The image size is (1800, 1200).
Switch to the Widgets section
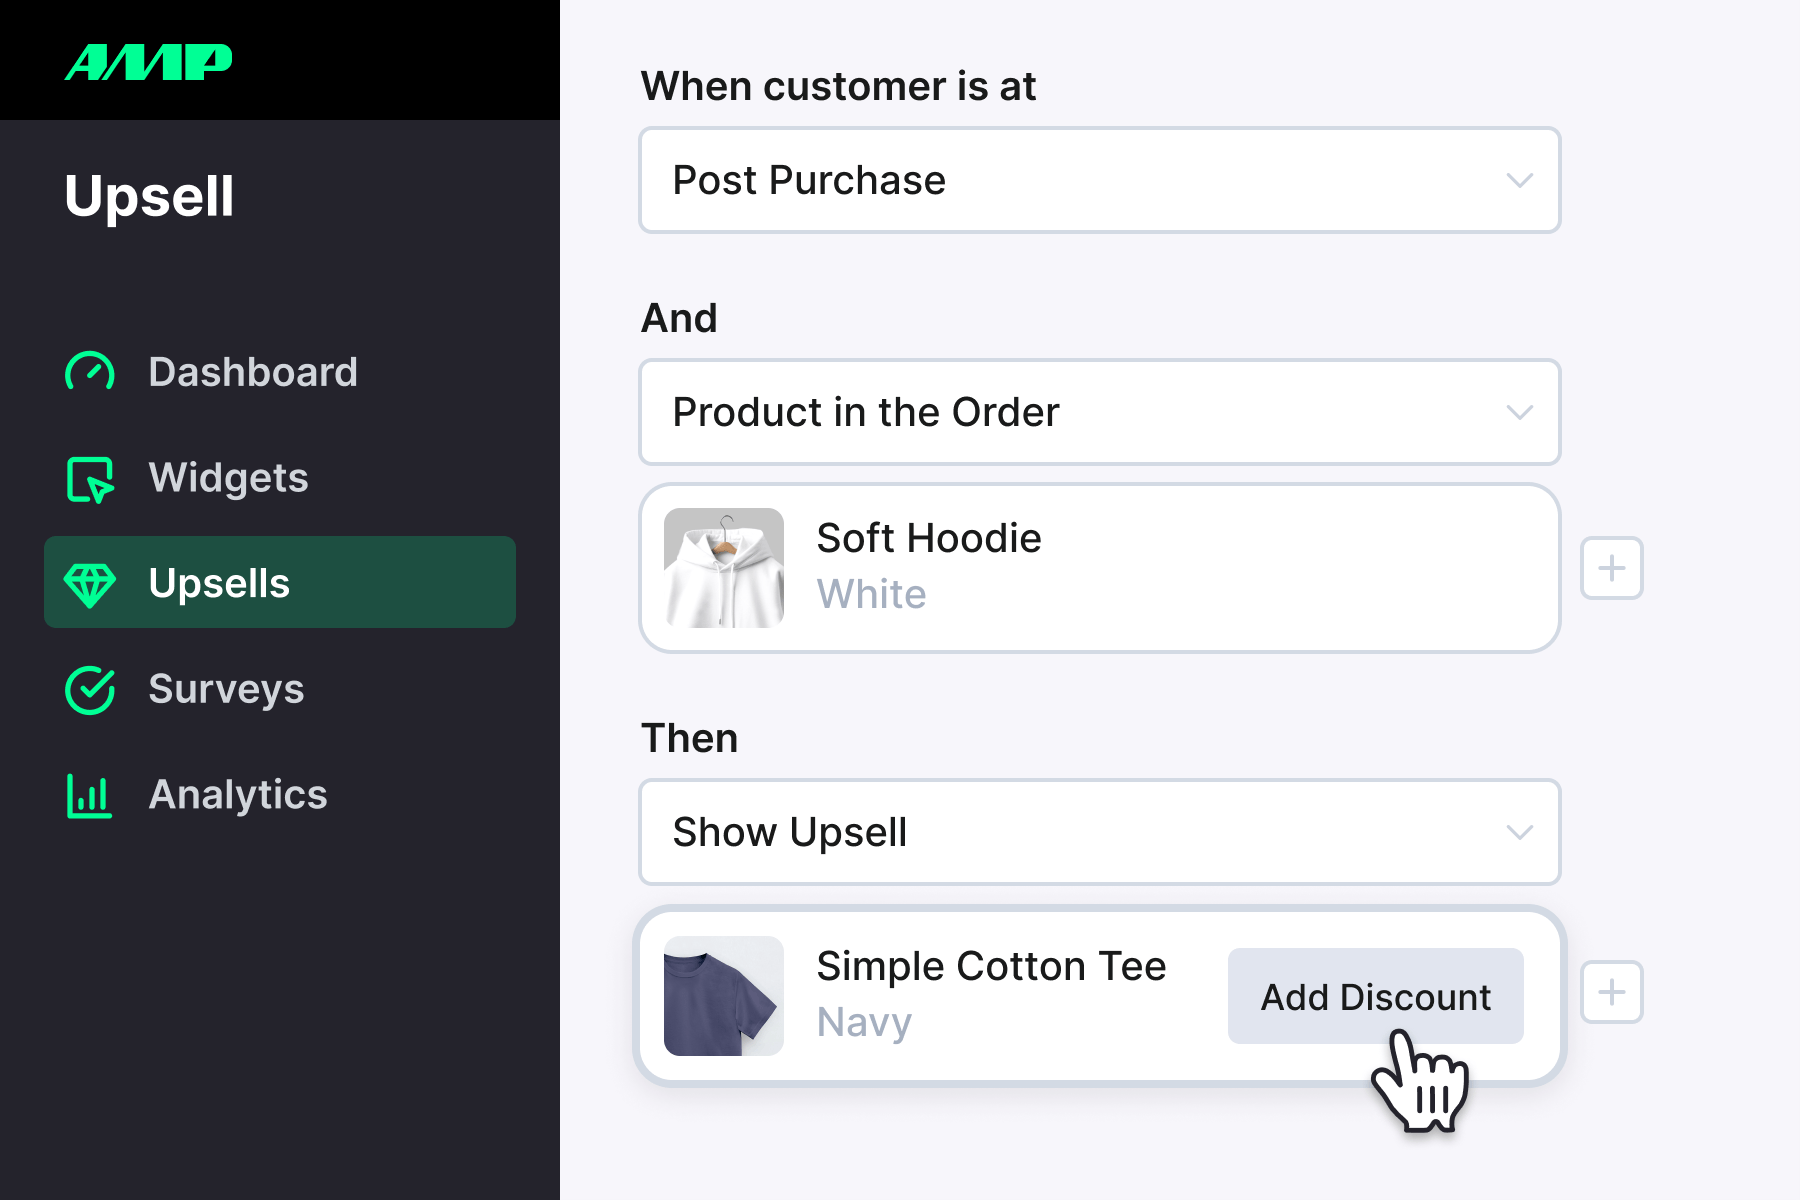229,478
